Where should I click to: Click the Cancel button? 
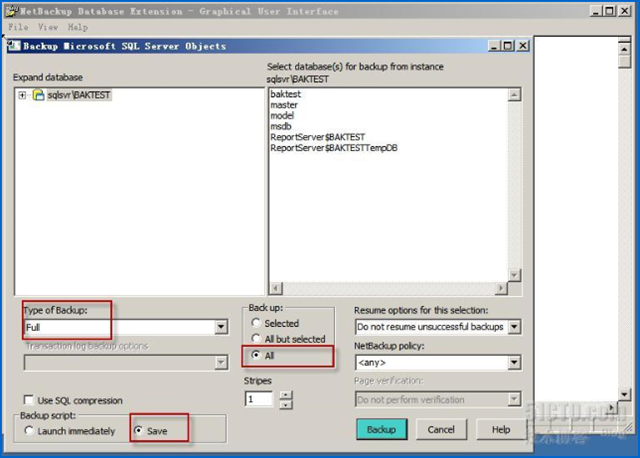point(441,429)
